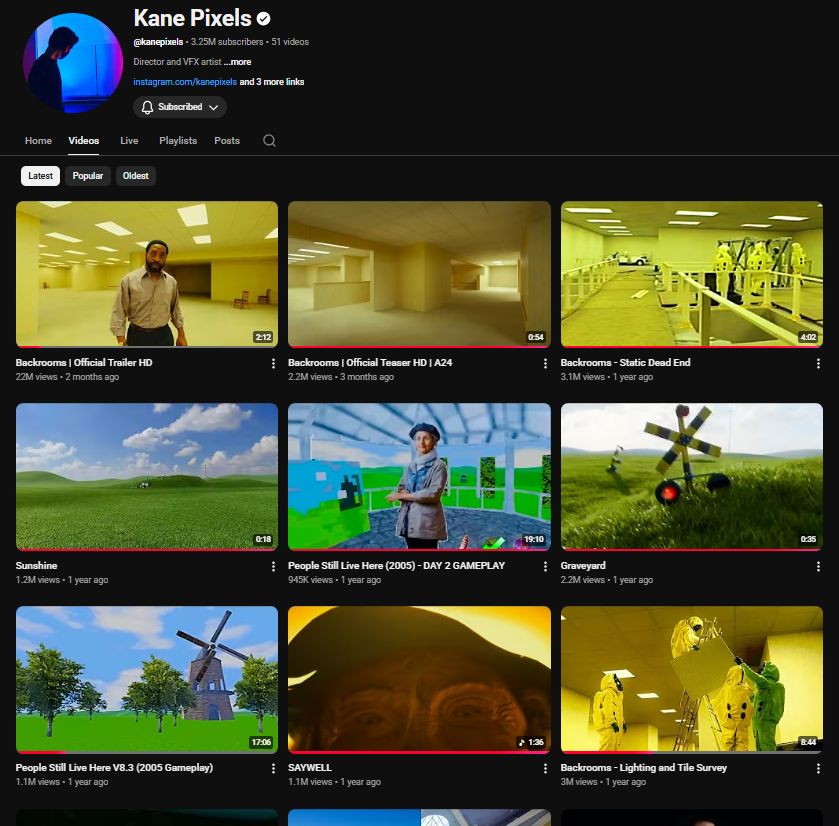Click '22M views • 2 months ago' text
839x826 pixels.
pos(67,377)
